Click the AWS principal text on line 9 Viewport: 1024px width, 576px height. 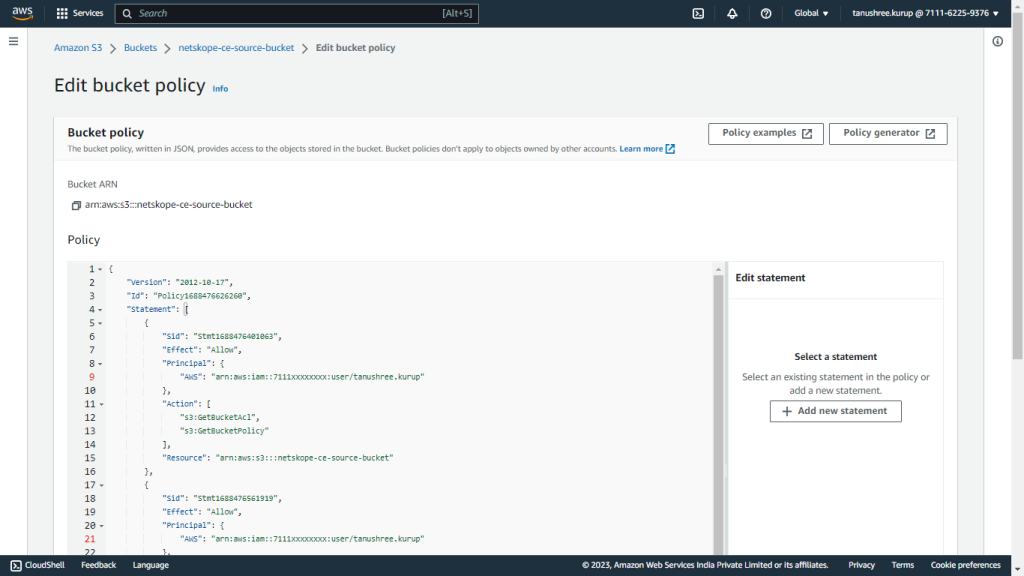pos(302,377)
